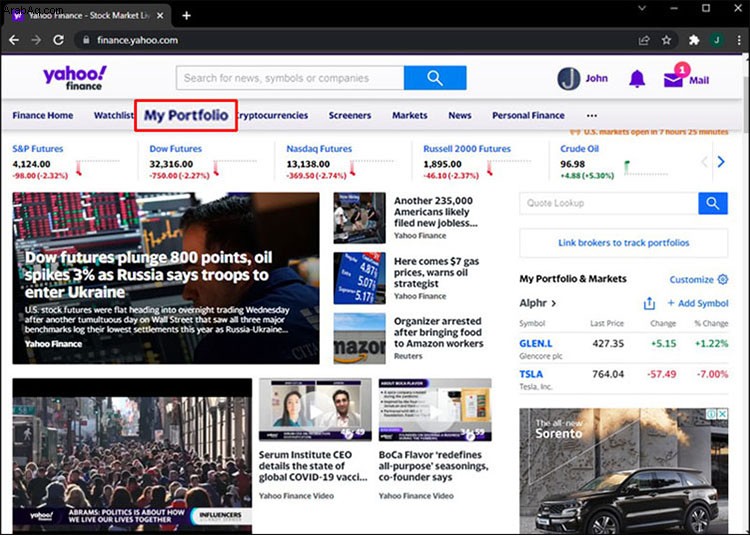Open the Watchlist tab
The height and width of the screenshot is (536, 750).
113,115
